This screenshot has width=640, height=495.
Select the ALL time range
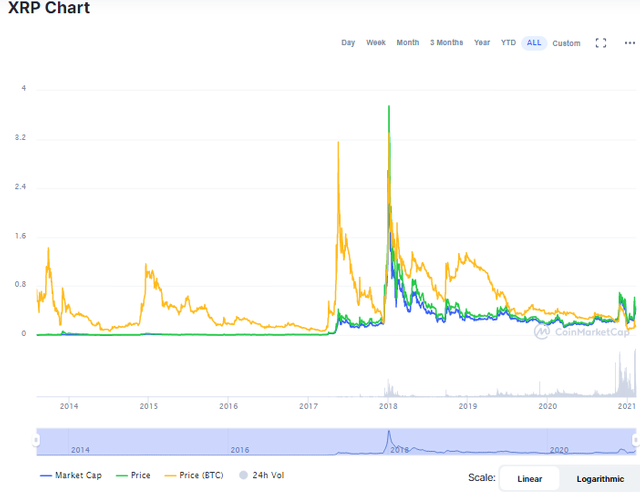coord(534,43)
